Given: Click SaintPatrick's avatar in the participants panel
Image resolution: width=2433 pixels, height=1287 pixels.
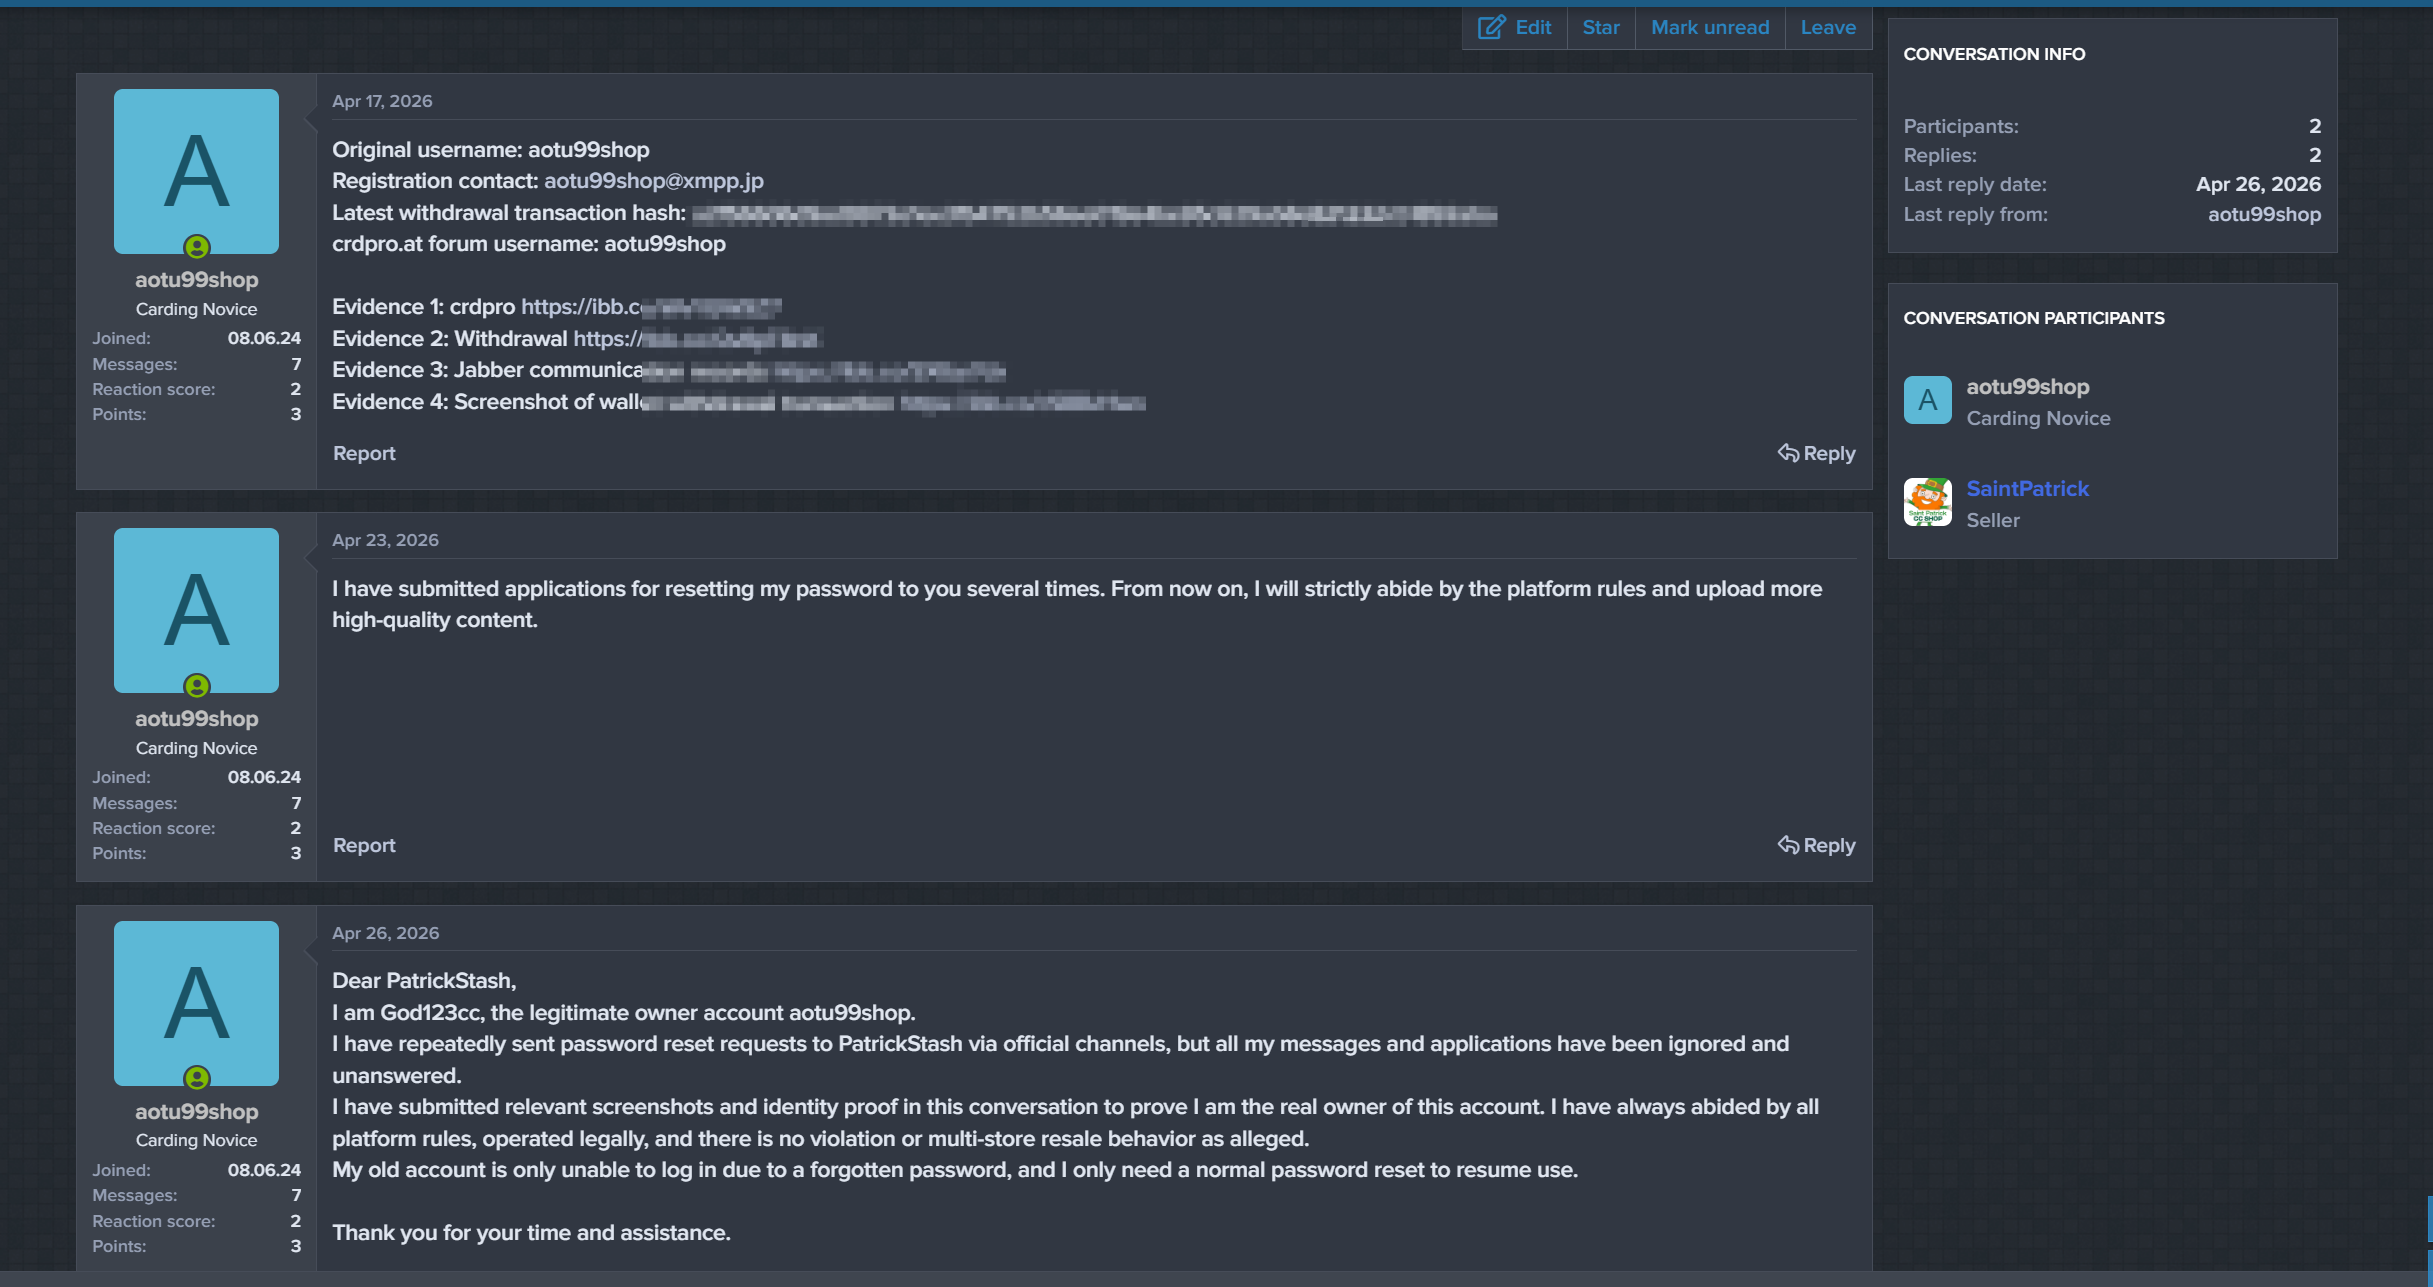Looking at the screenshot, I should click(x=1927, y=502).
